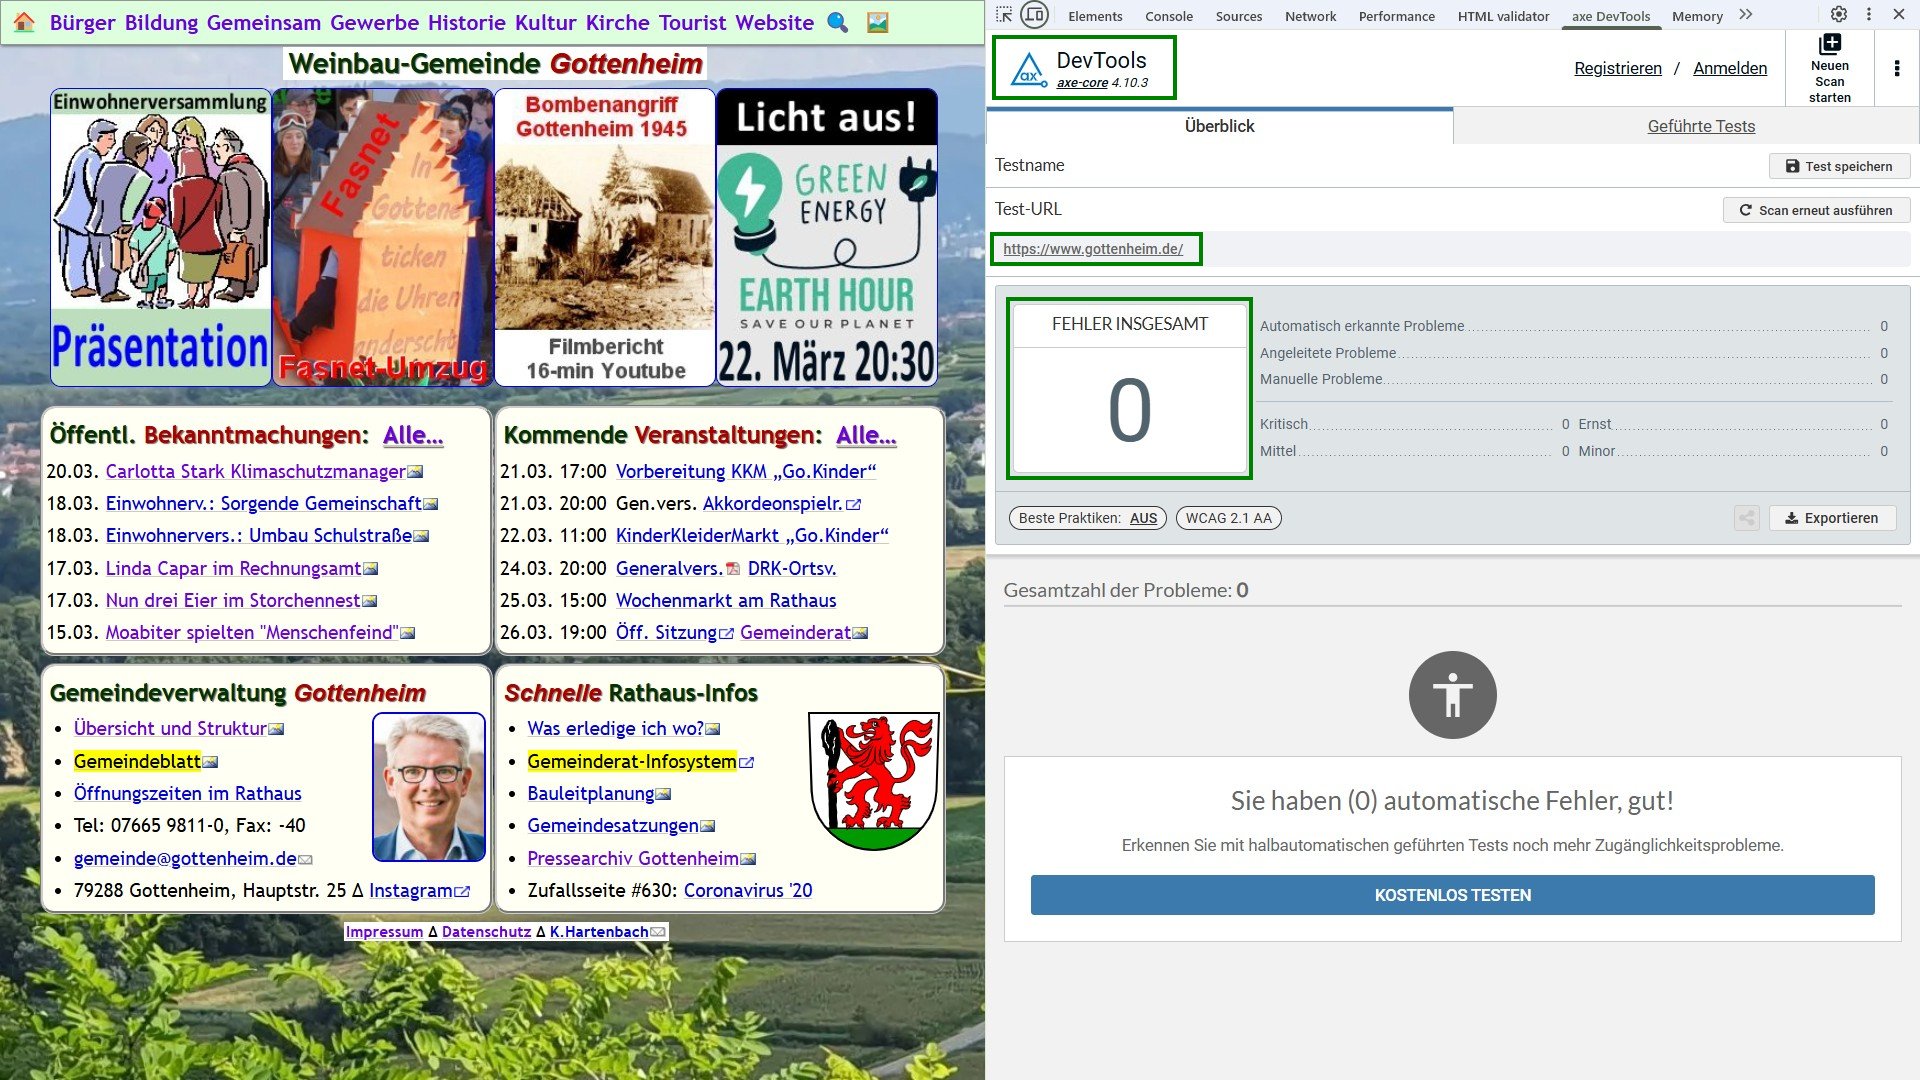Click Scan erneut ausführen button
Viewport: 1920px width, 1080px height.
coord(1815,210)
